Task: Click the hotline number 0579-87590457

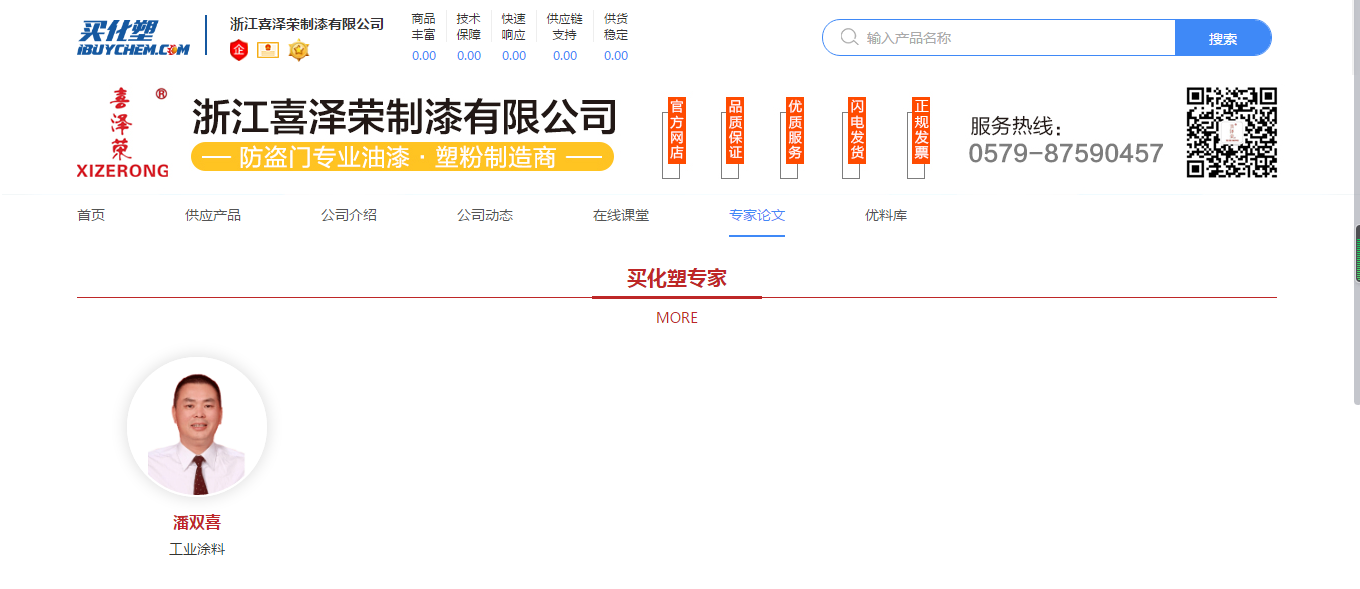Action: [1066, 153]
